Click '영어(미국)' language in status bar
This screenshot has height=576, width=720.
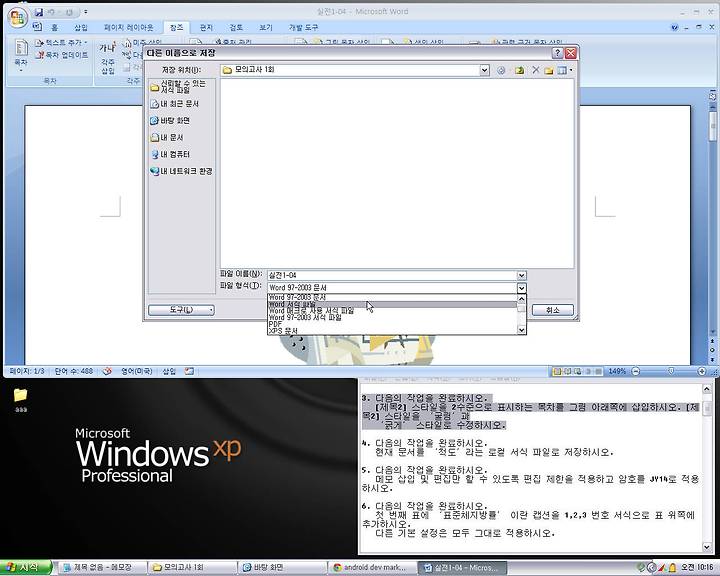(136, 371)
